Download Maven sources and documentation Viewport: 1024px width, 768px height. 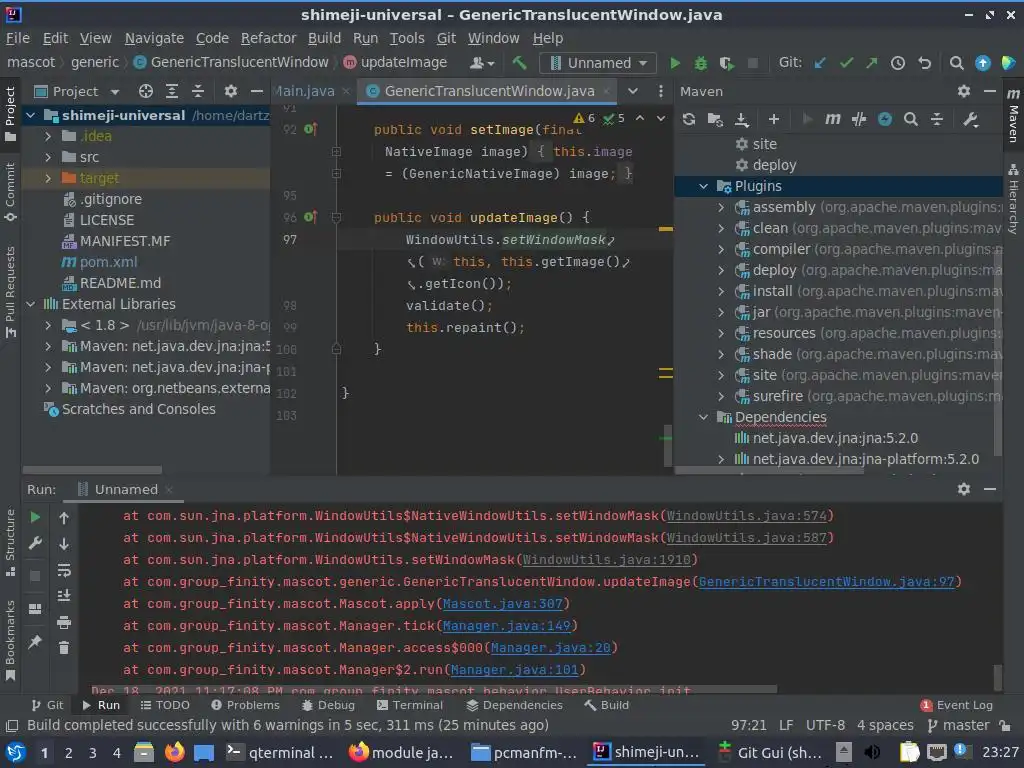742,119
